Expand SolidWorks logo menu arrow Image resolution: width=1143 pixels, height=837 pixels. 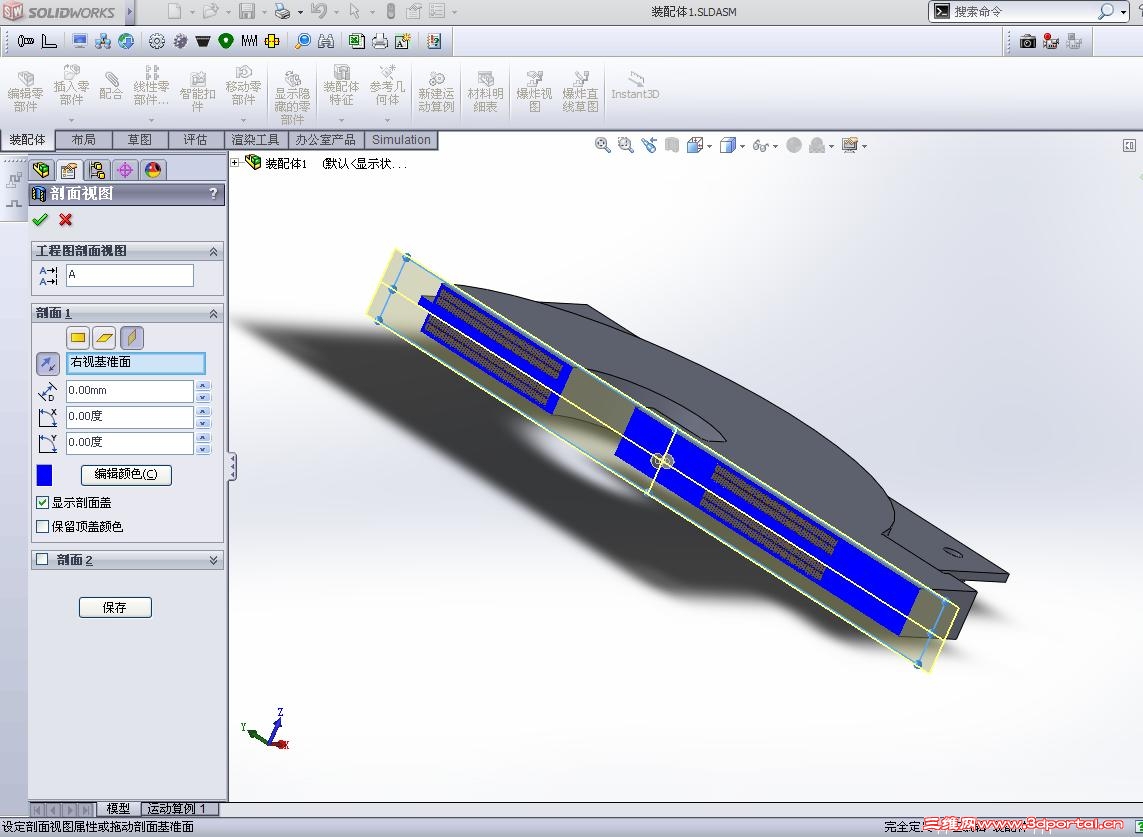point(130,12)
